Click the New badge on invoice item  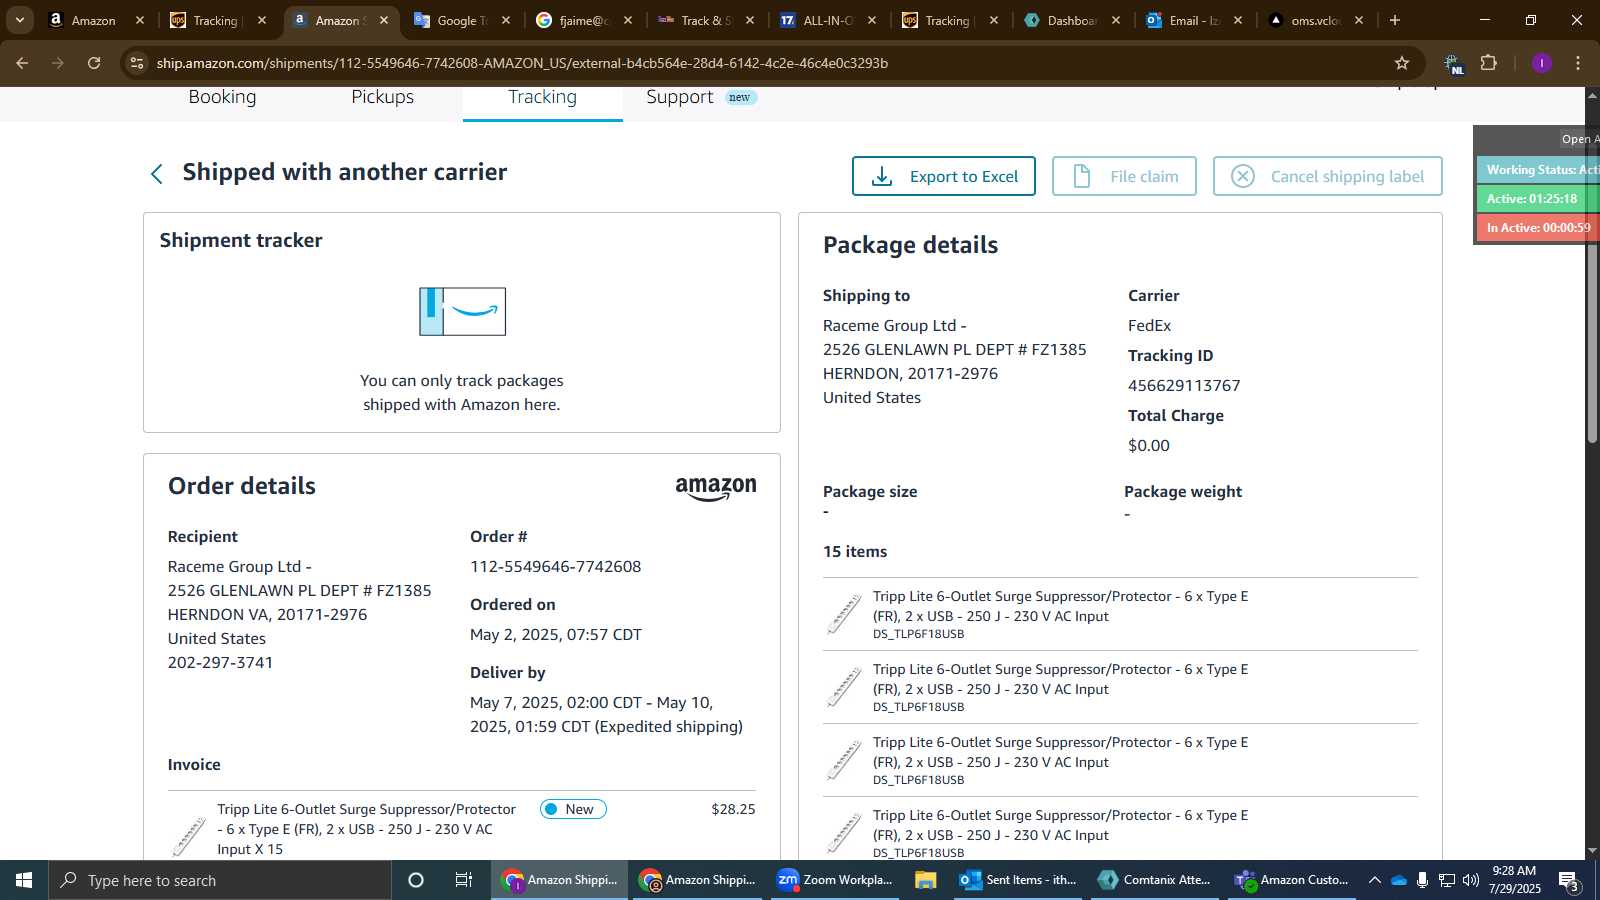coord(573,809)
